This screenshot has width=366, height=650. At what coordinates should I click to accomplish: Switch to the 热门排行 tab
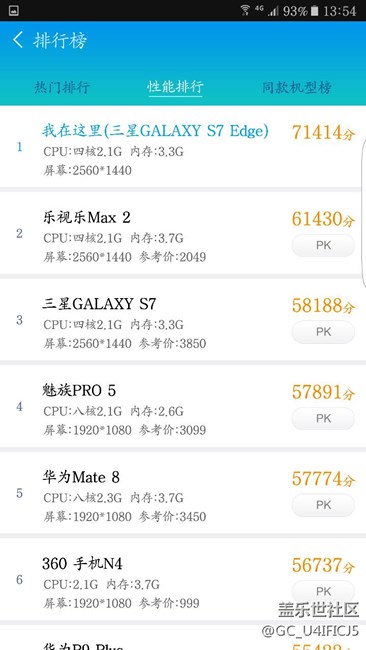coord(62,87)
